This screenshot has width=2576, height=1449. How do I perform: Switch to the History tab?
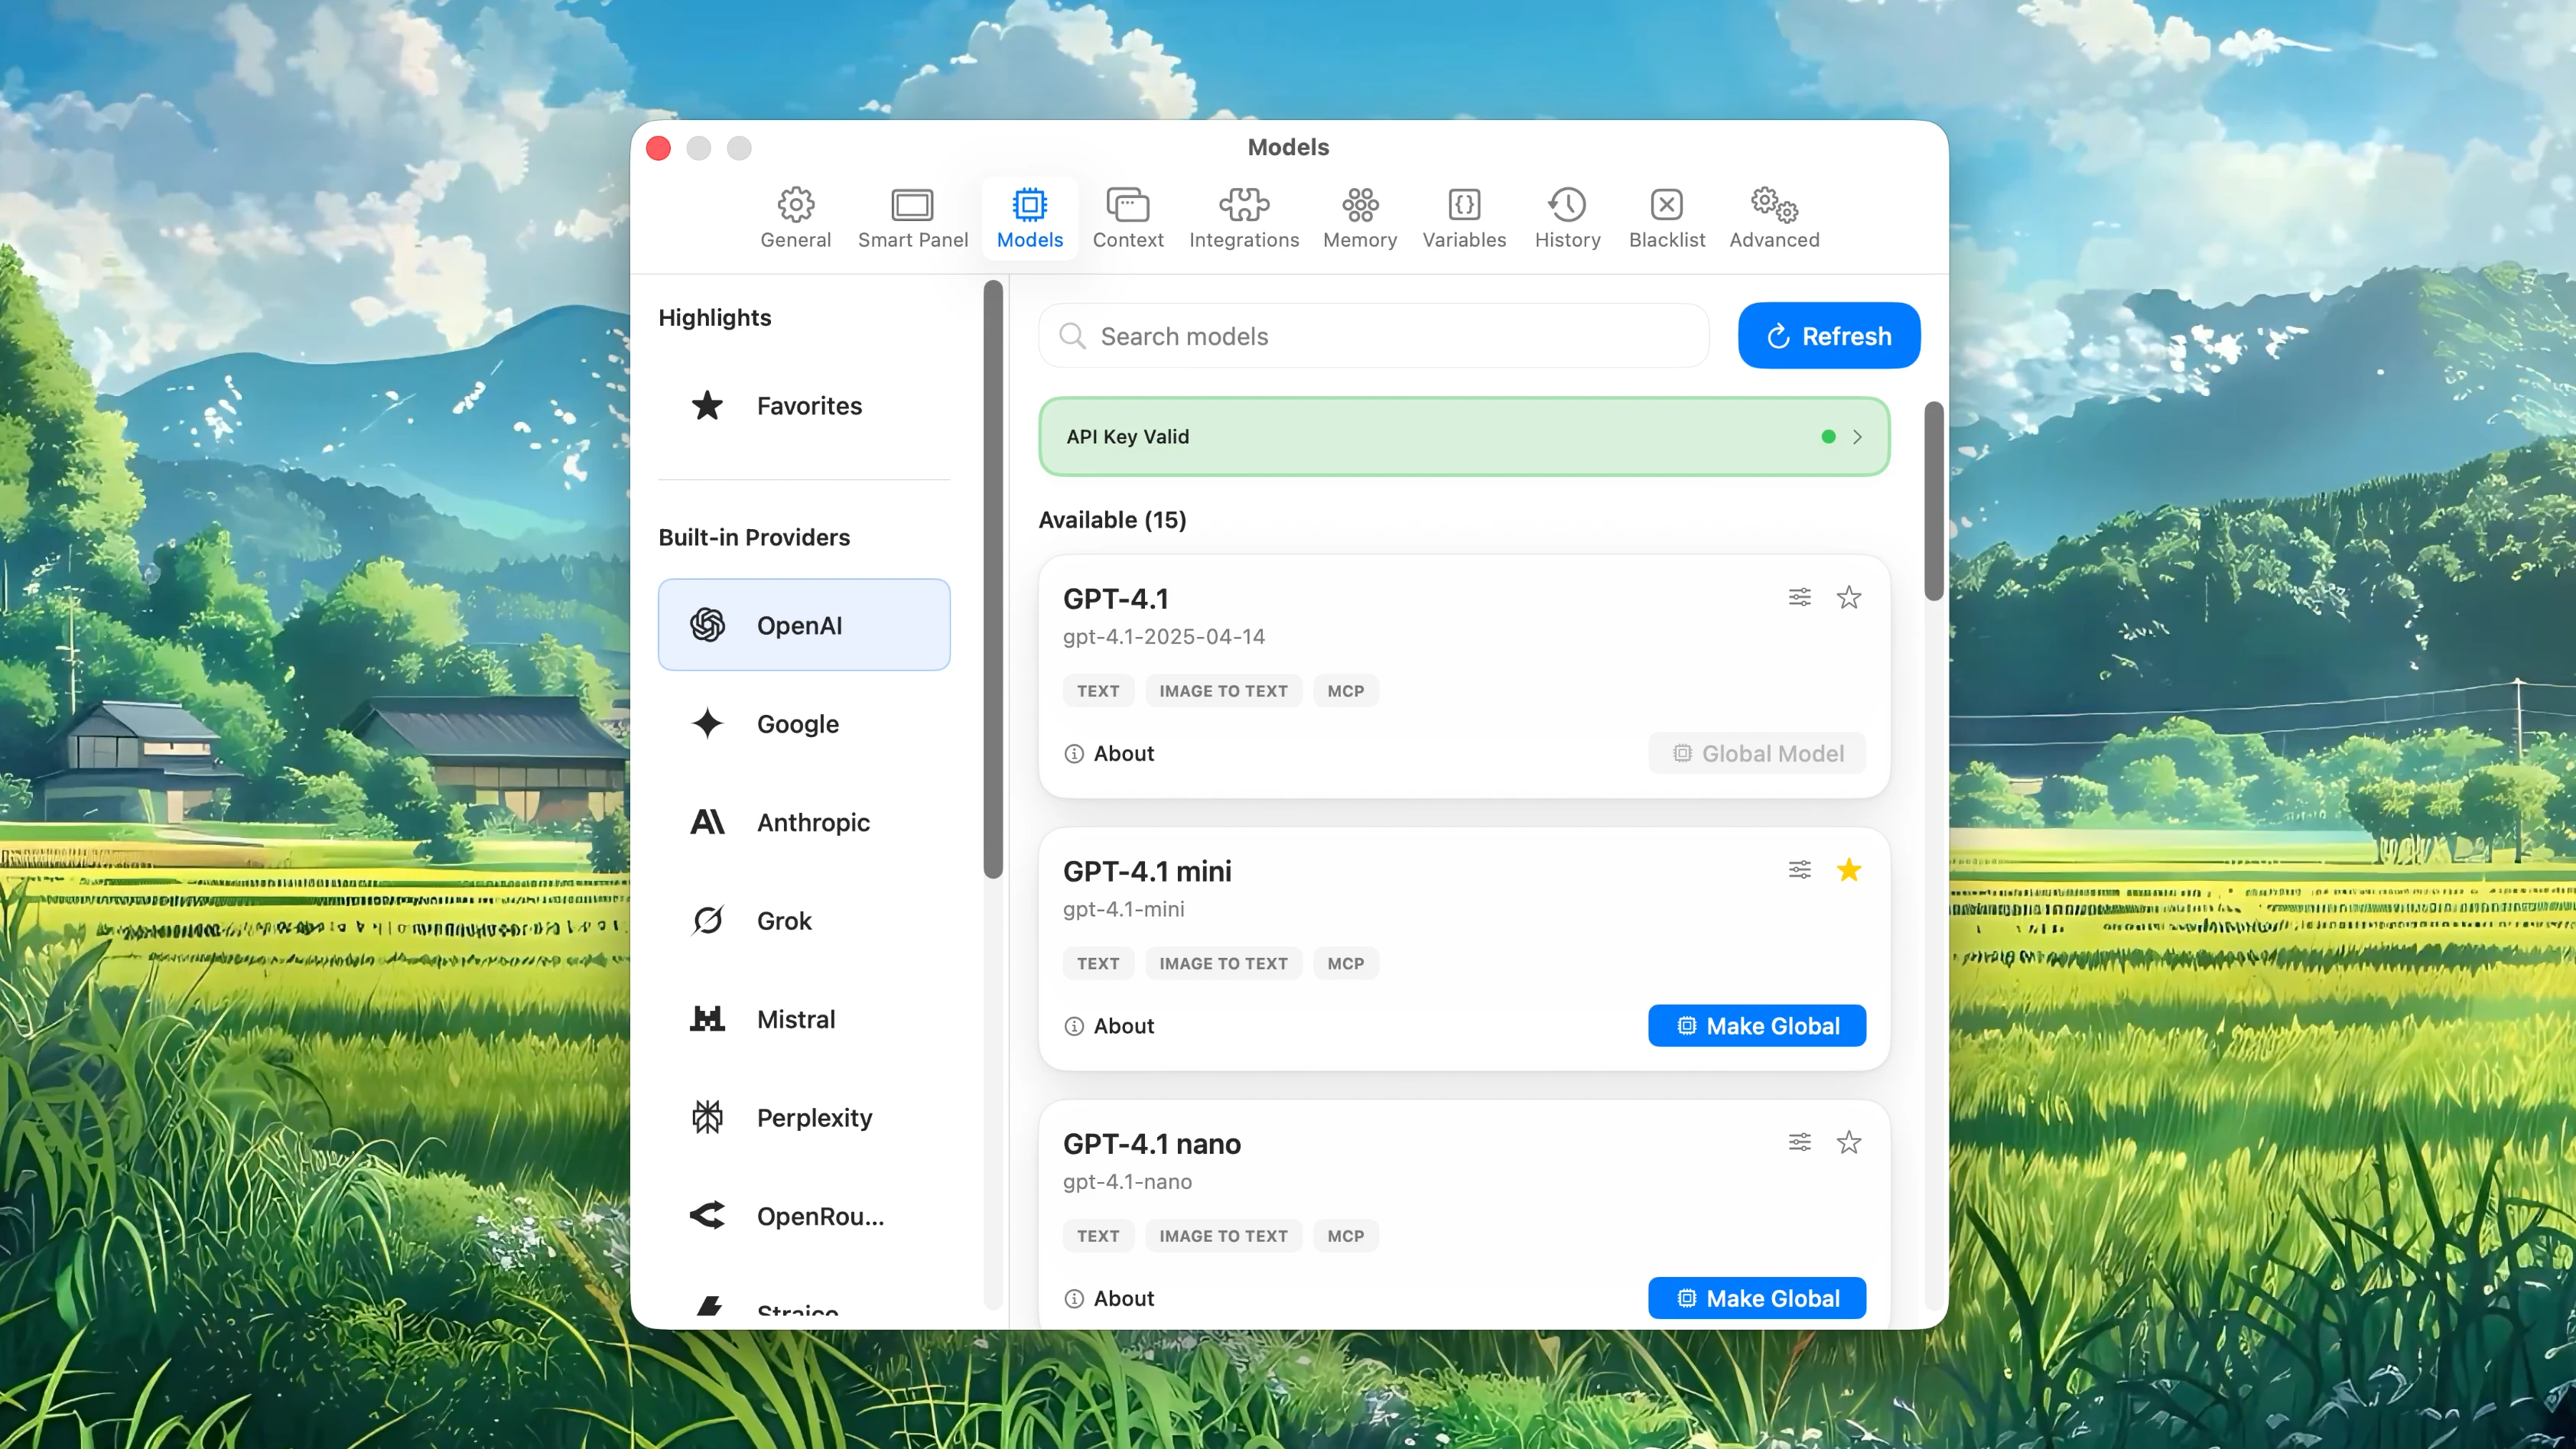pos(1566,217)
